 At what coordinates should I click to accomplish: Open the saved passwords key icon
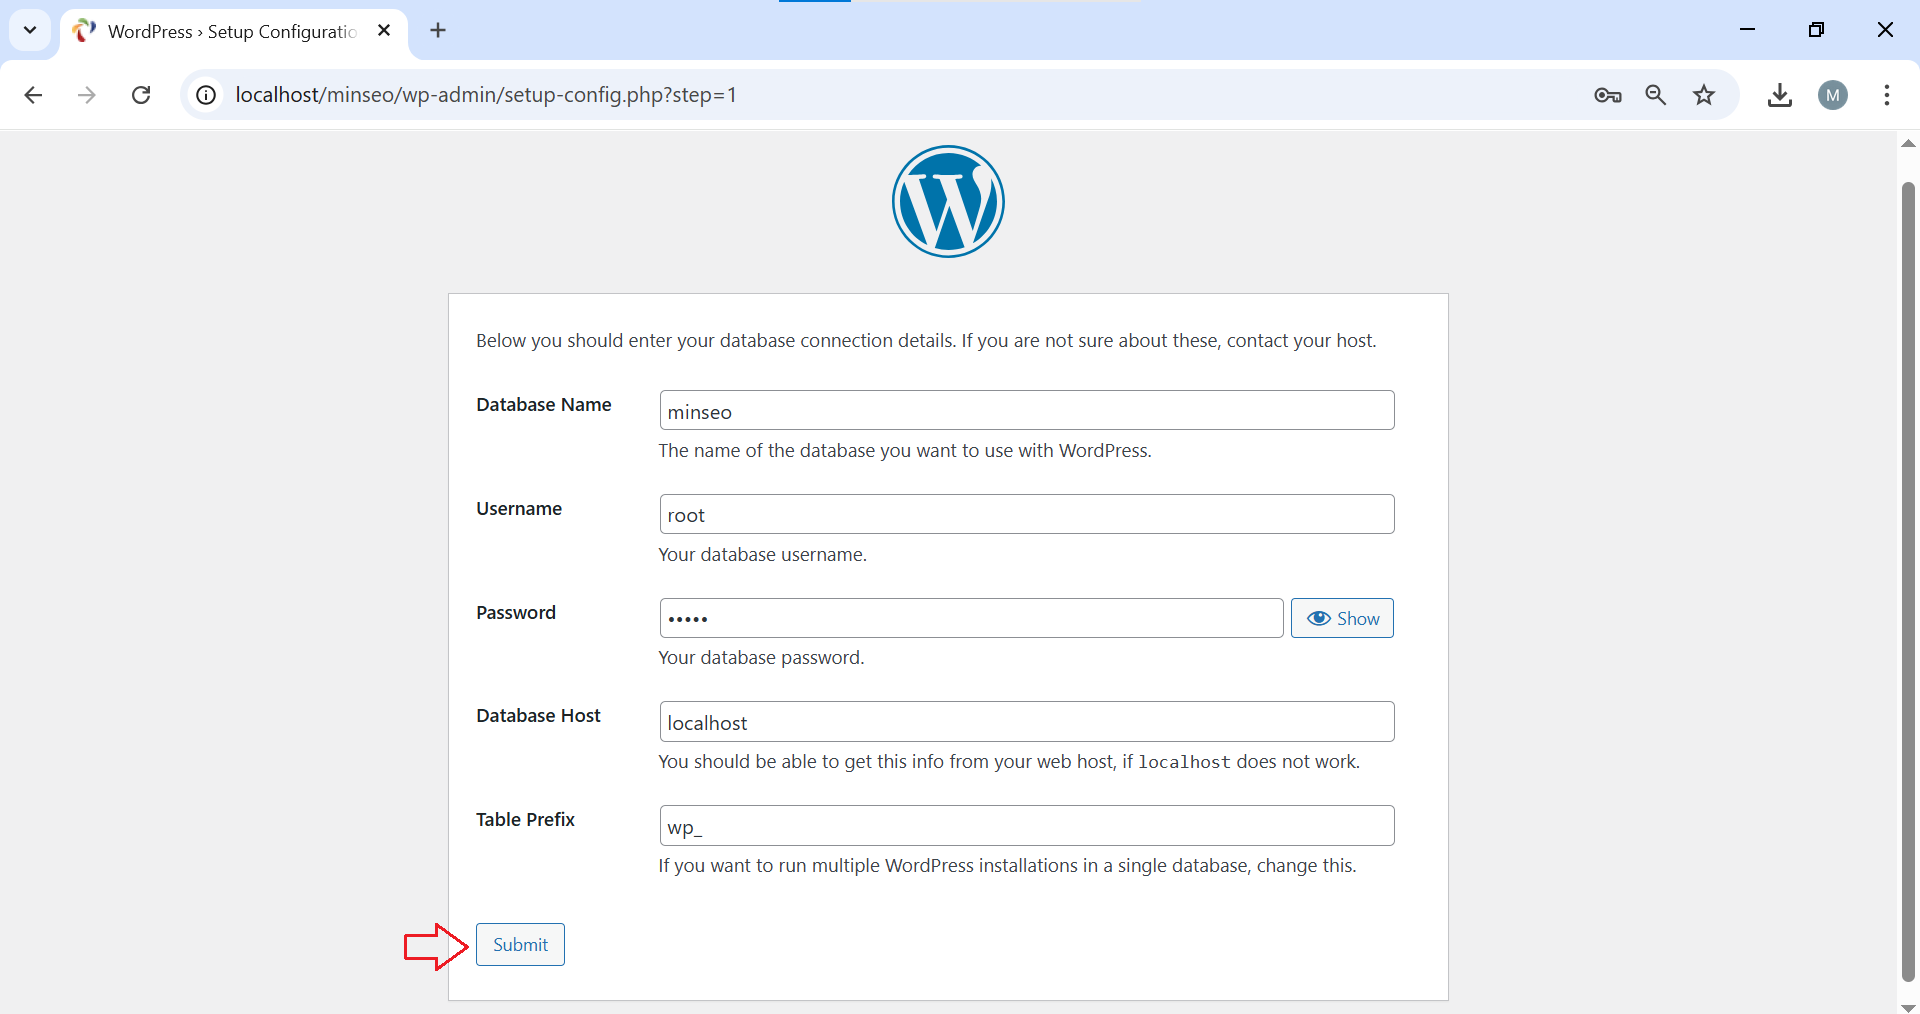click(1607, 95)
